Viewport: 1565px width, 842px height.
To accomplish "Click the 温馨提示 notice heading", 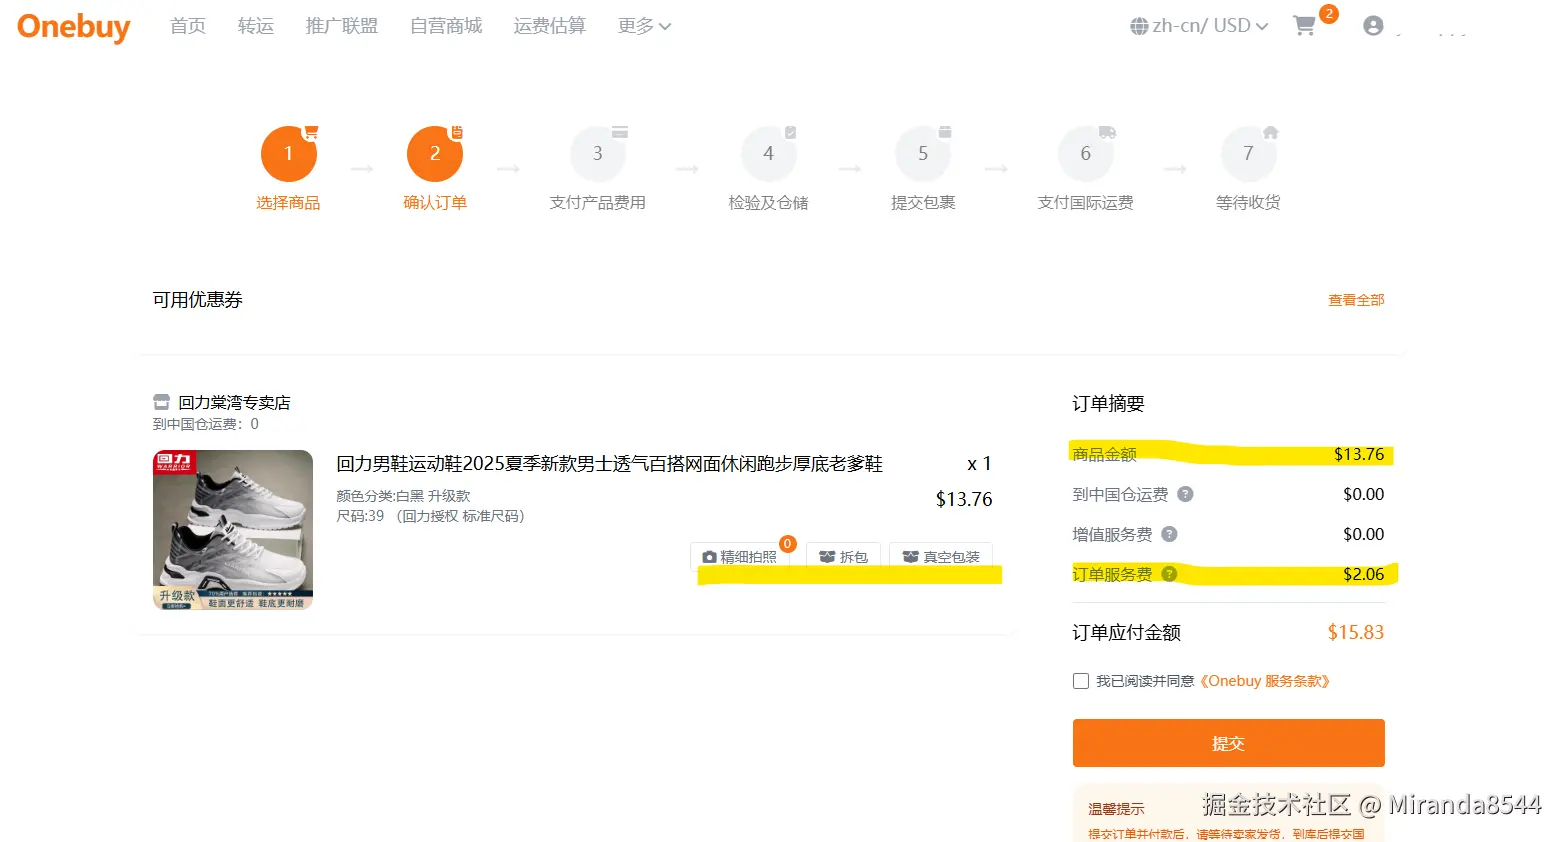I will pos(1116,809).
